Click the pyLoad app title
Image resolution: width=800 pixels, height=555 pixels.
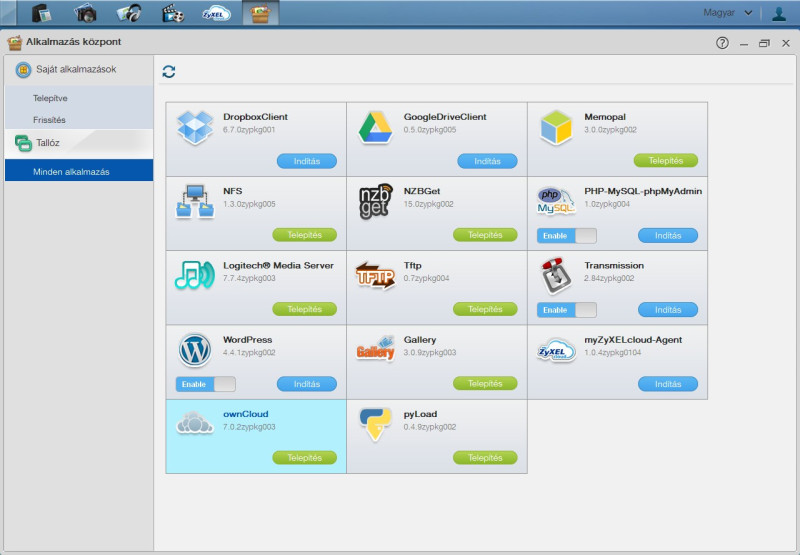tap(420, 414)
